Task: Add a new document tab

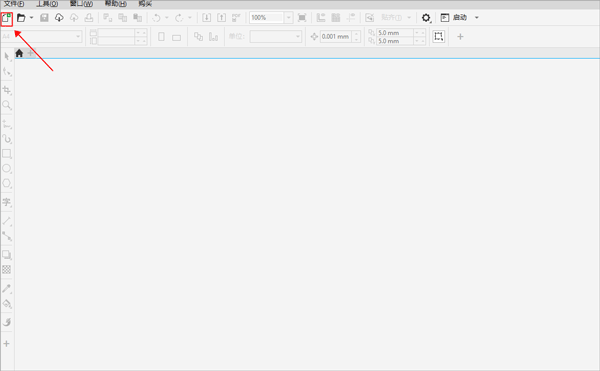Action: 30,53
